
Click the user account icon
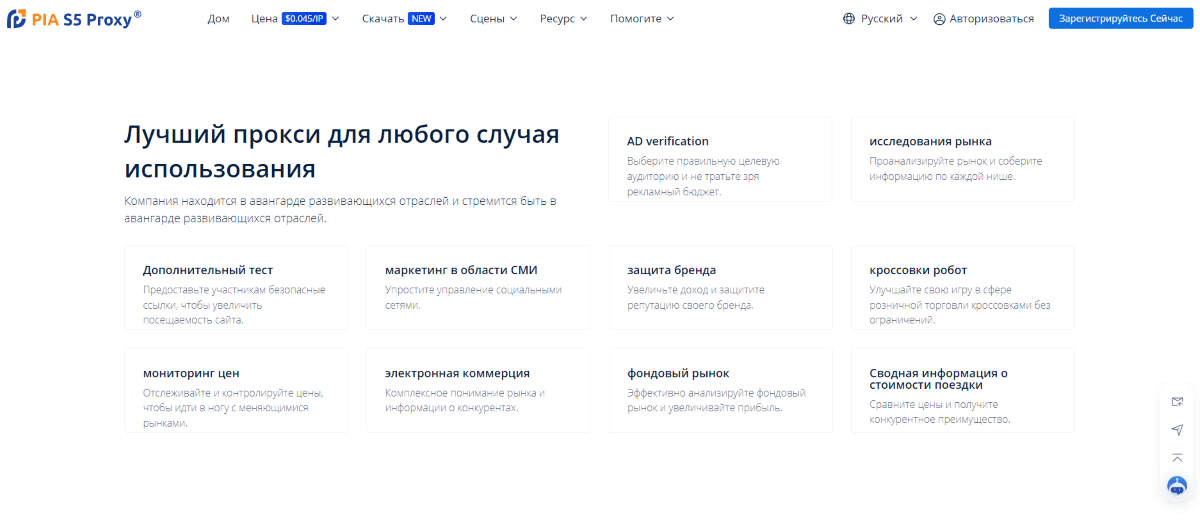click(x=939, y=18)
